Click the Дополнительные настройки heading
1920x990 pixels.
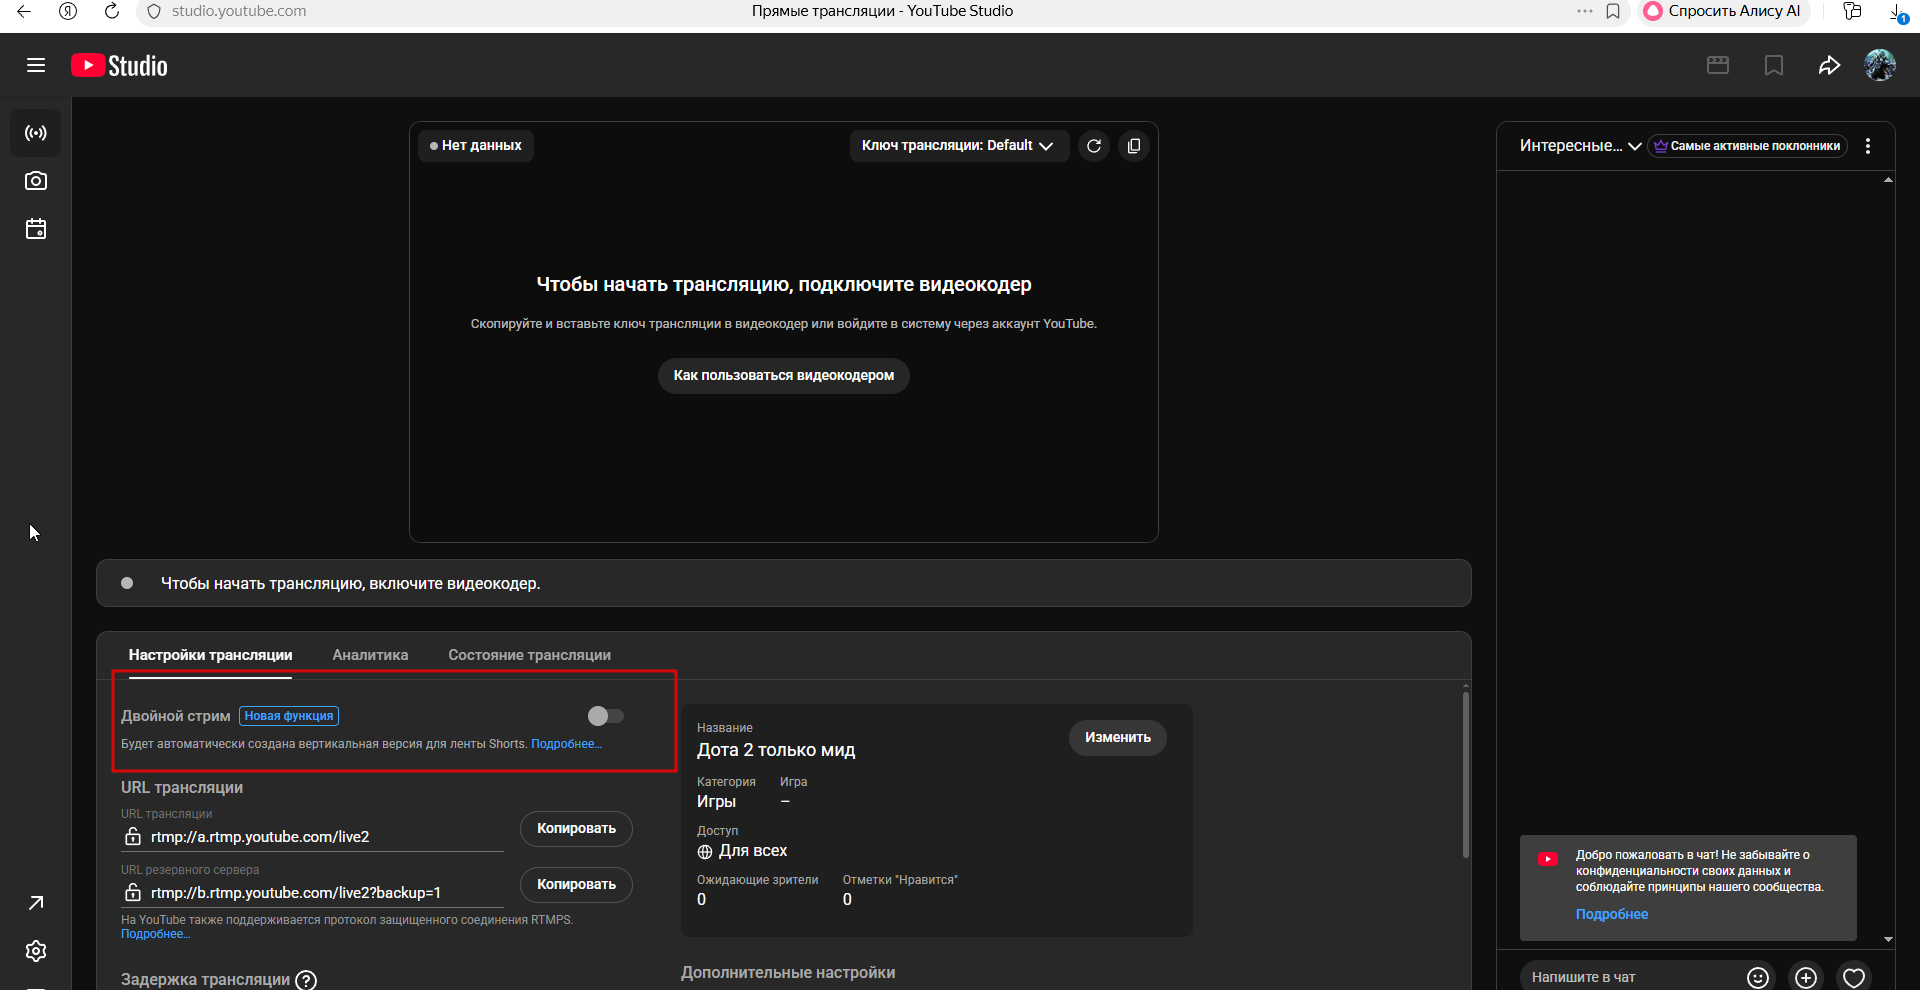[x=788, y=973]
